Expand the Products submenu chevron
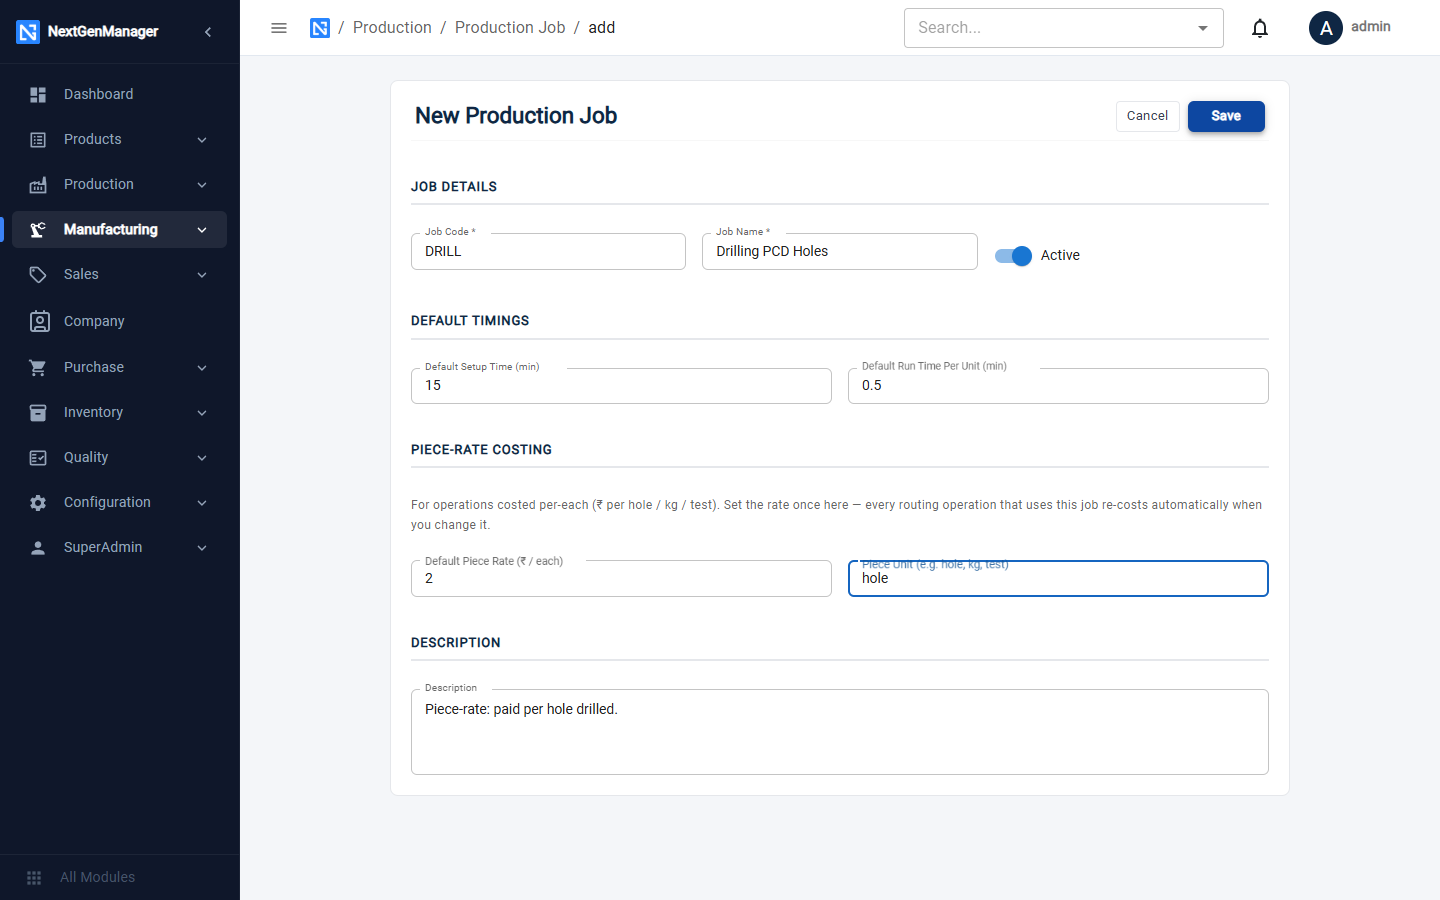This screenshot has width=1440, height=900. pyautogui.click(x=202, y=140)
